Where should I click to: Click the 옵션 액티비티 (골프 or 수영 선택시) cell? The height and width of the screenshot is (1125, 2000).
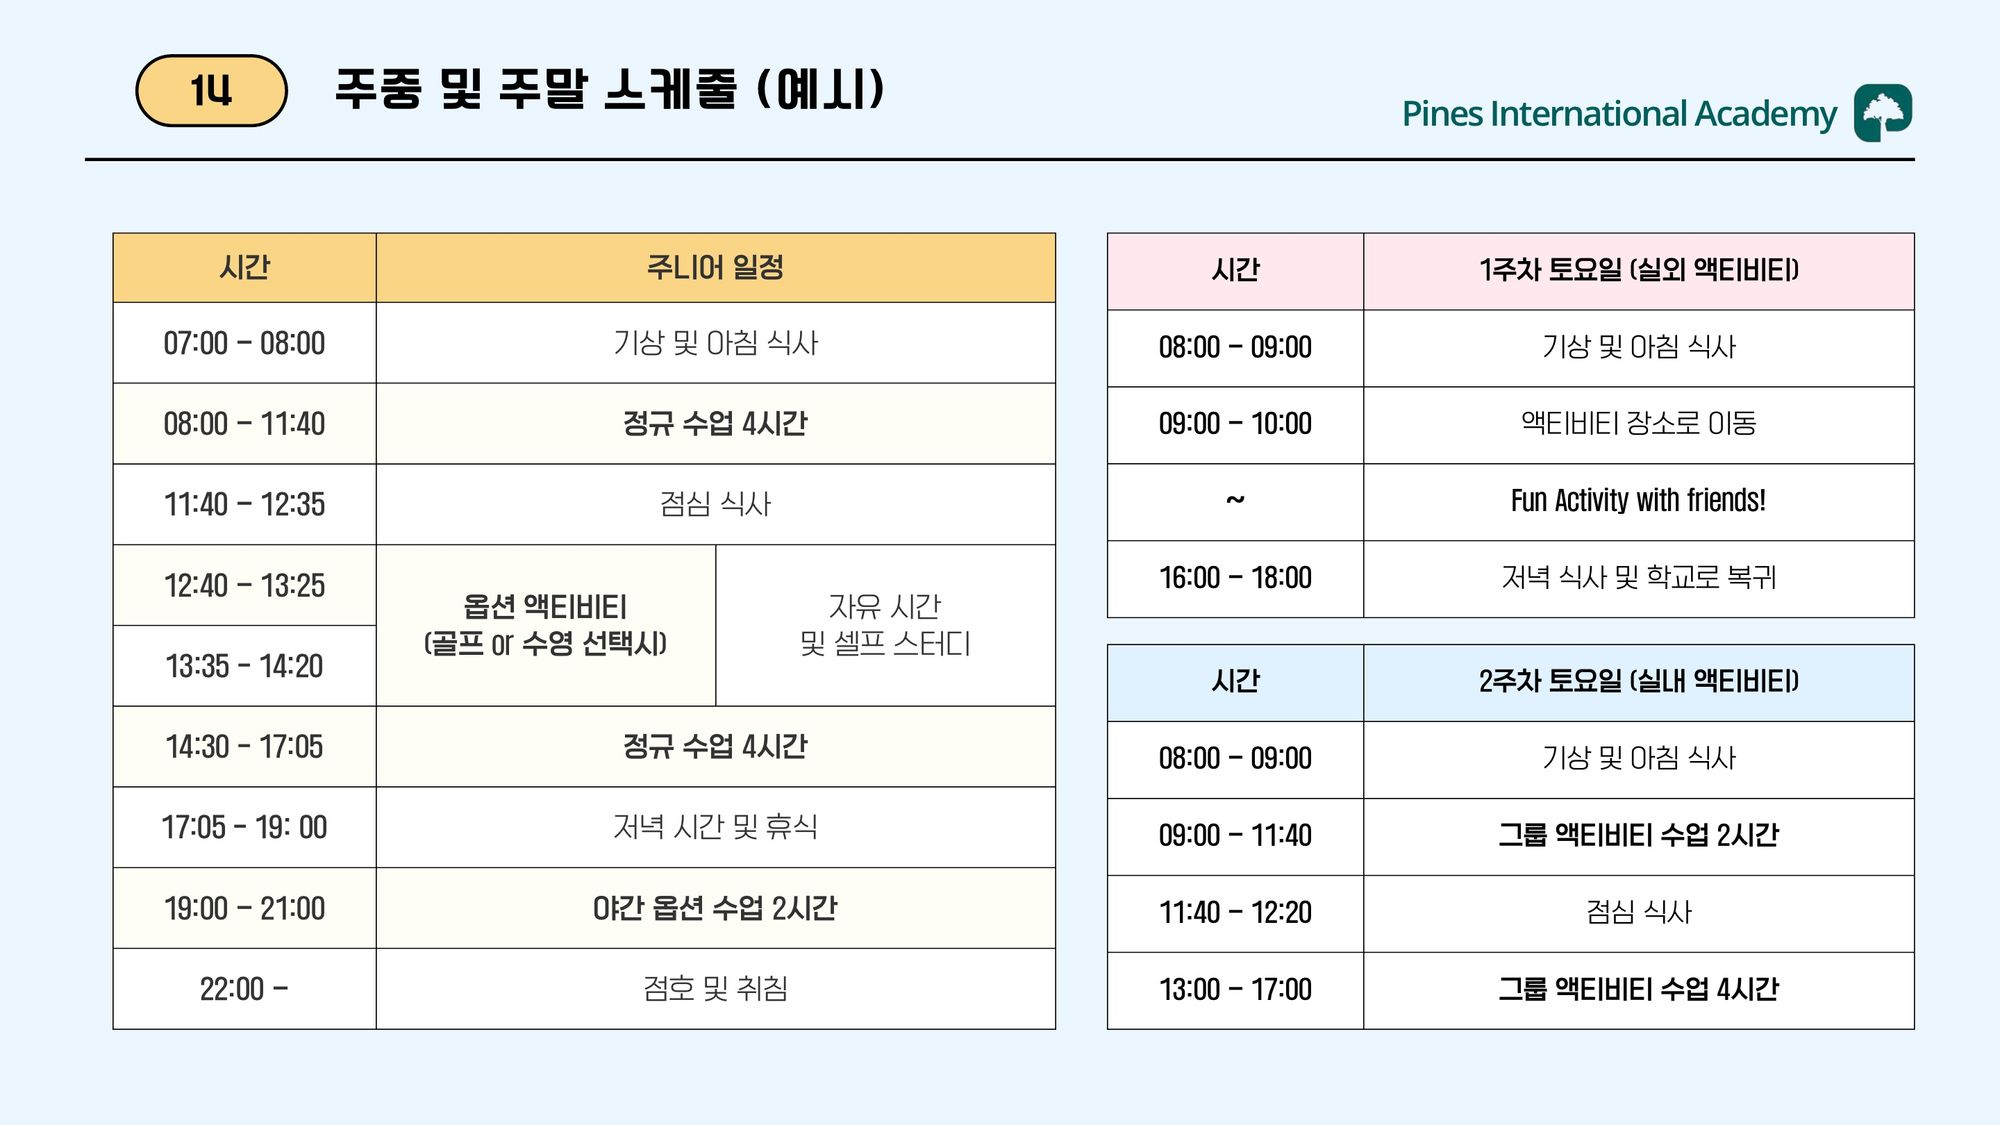click(x=546, y=625)
